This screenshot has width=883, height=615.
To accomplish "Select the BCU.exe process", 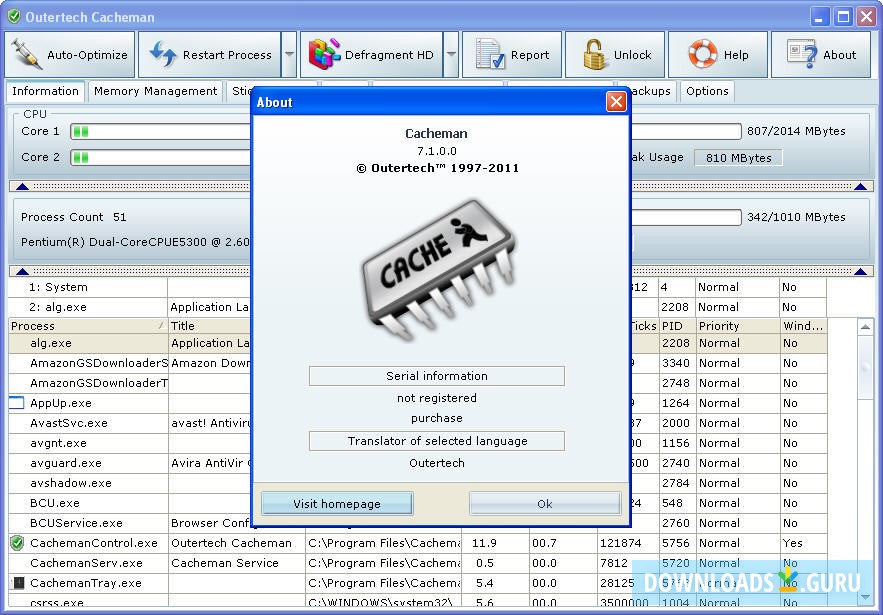I will pyautogui.click(x=418, y=503).
